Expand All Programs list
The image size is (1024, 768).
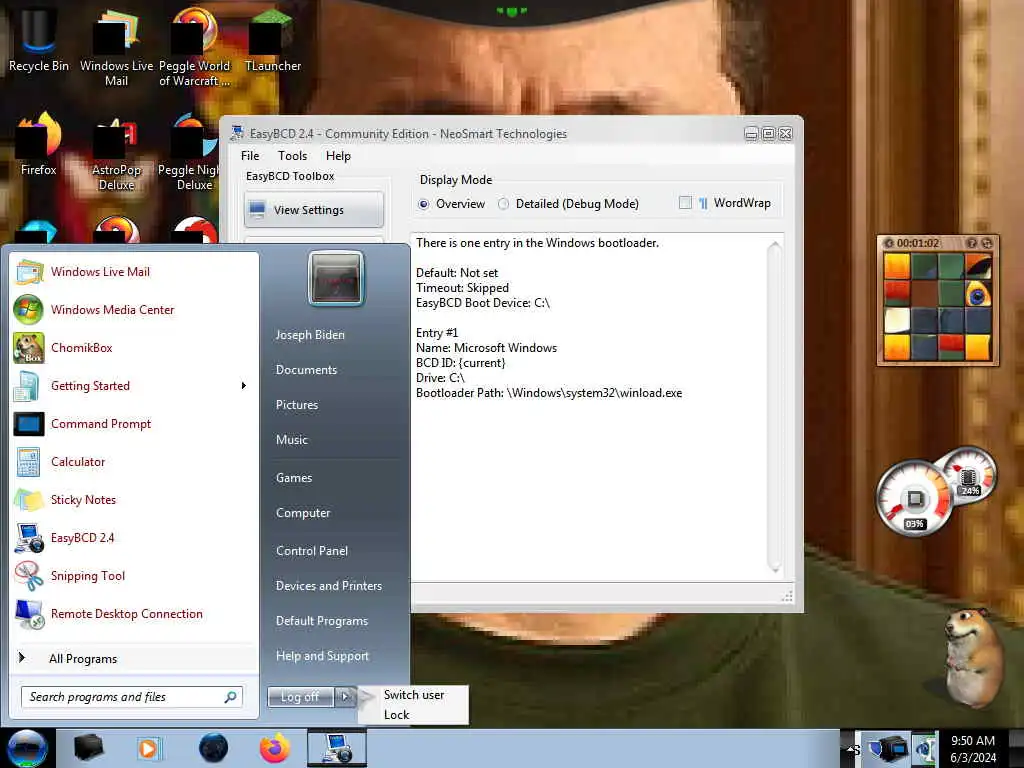click(83, 658)
